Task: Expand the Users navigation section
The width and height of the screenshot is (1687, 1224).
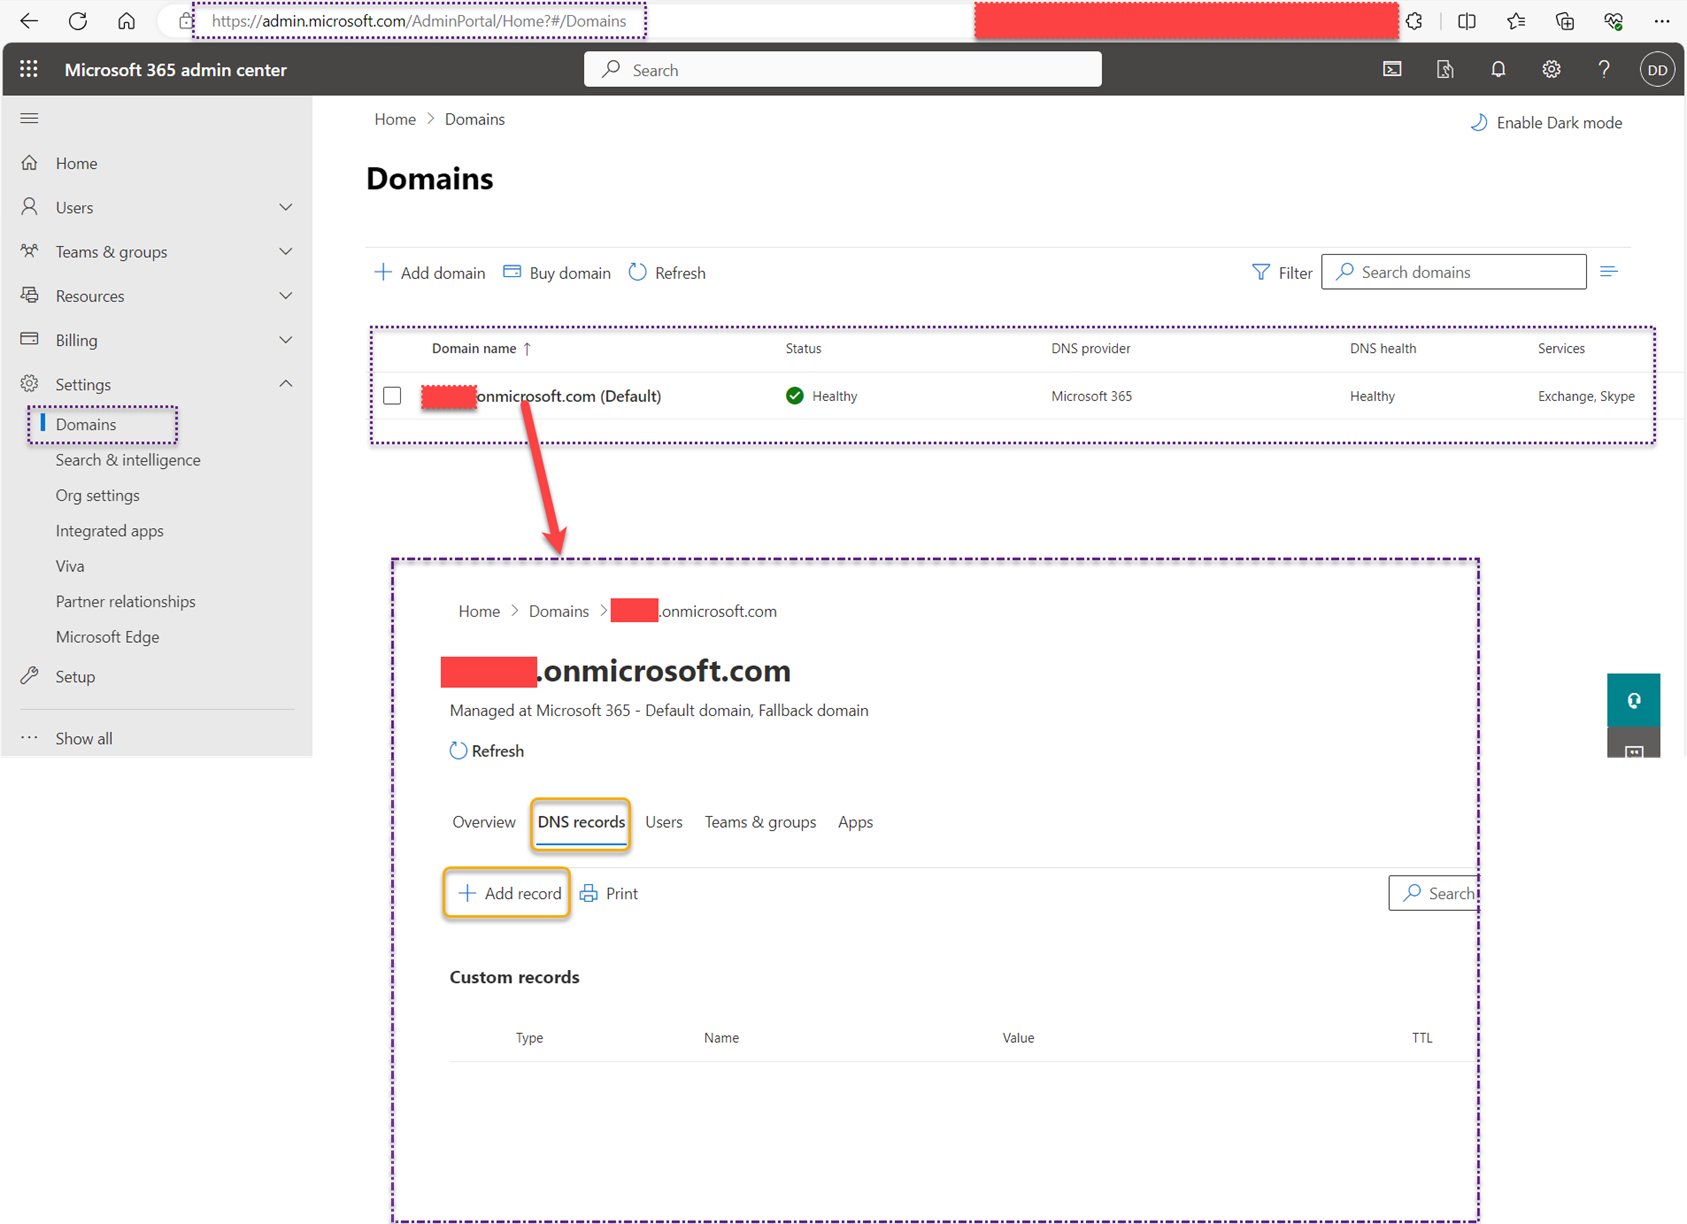Action: click(285, 207)
